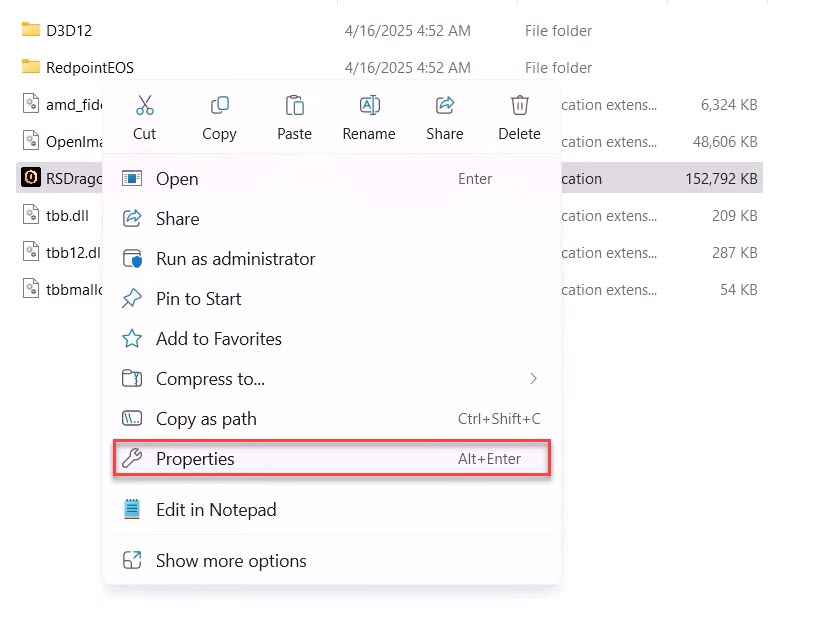Select the D3D12 folder
The image size is (829, 632).
(x=68, y=31)
